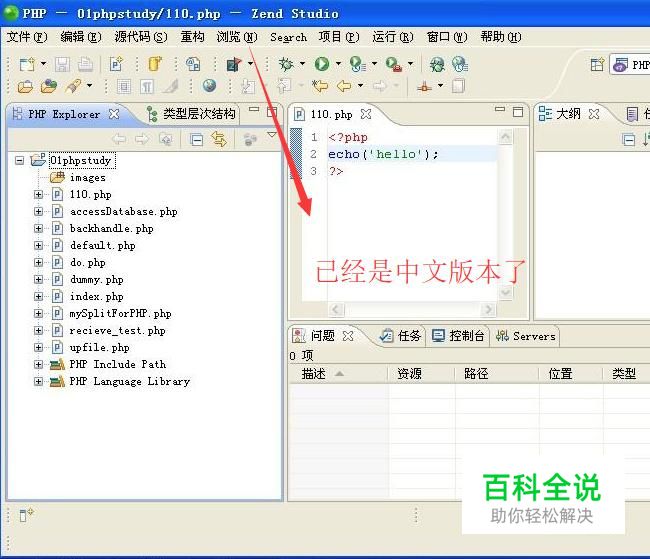Image resolution: width=650 pixels, height=559 pixels.
Task: Click the fast view icon in status bar
Action: (x=26, y=515)
